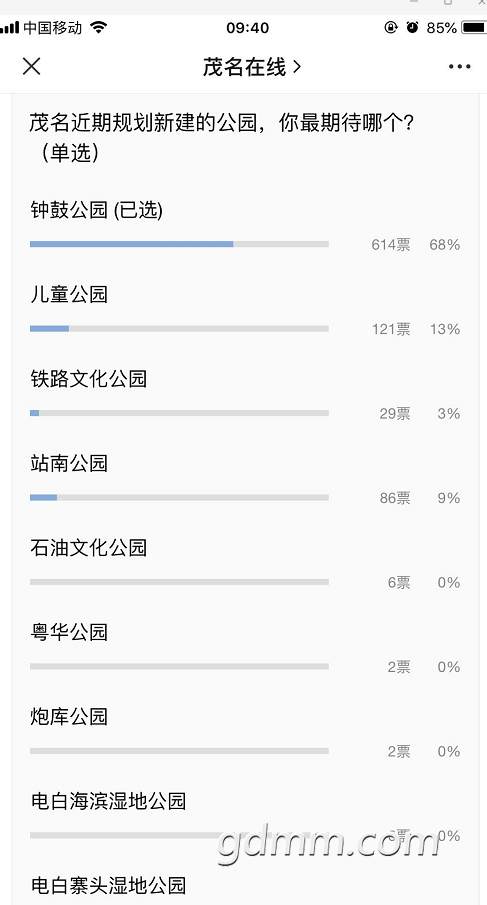
Task: Tap the 09:40 clock in status bar
Action: pyautogui.click(x=248, y=28)
